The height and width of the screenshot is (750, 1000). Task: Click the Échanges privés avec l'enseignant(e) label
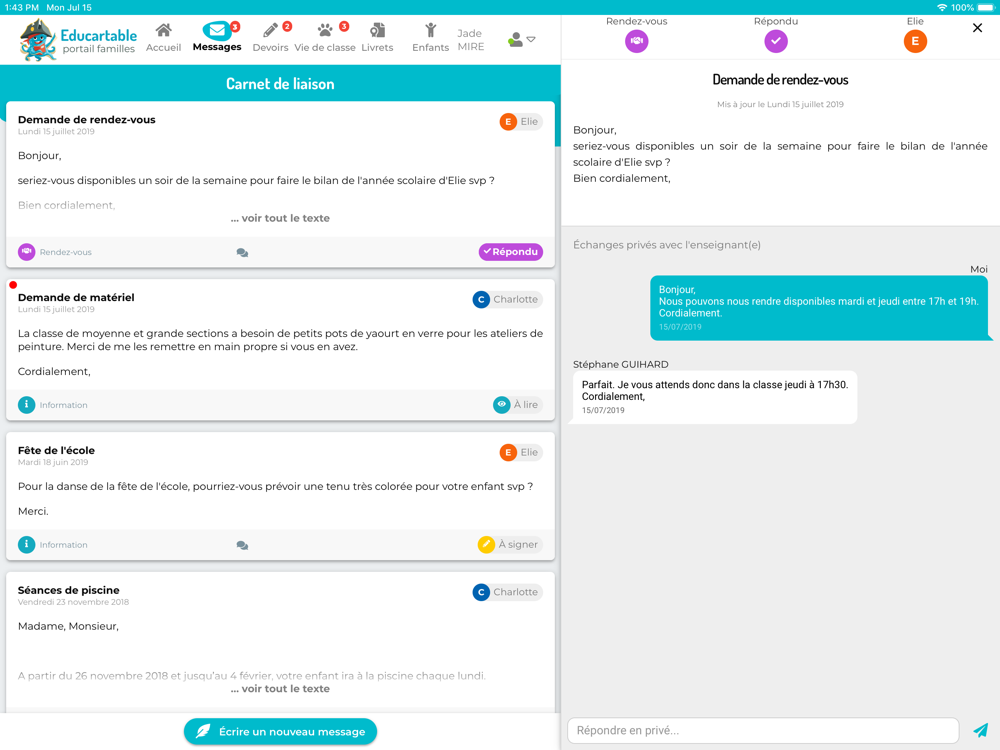[x=666, y=245]
